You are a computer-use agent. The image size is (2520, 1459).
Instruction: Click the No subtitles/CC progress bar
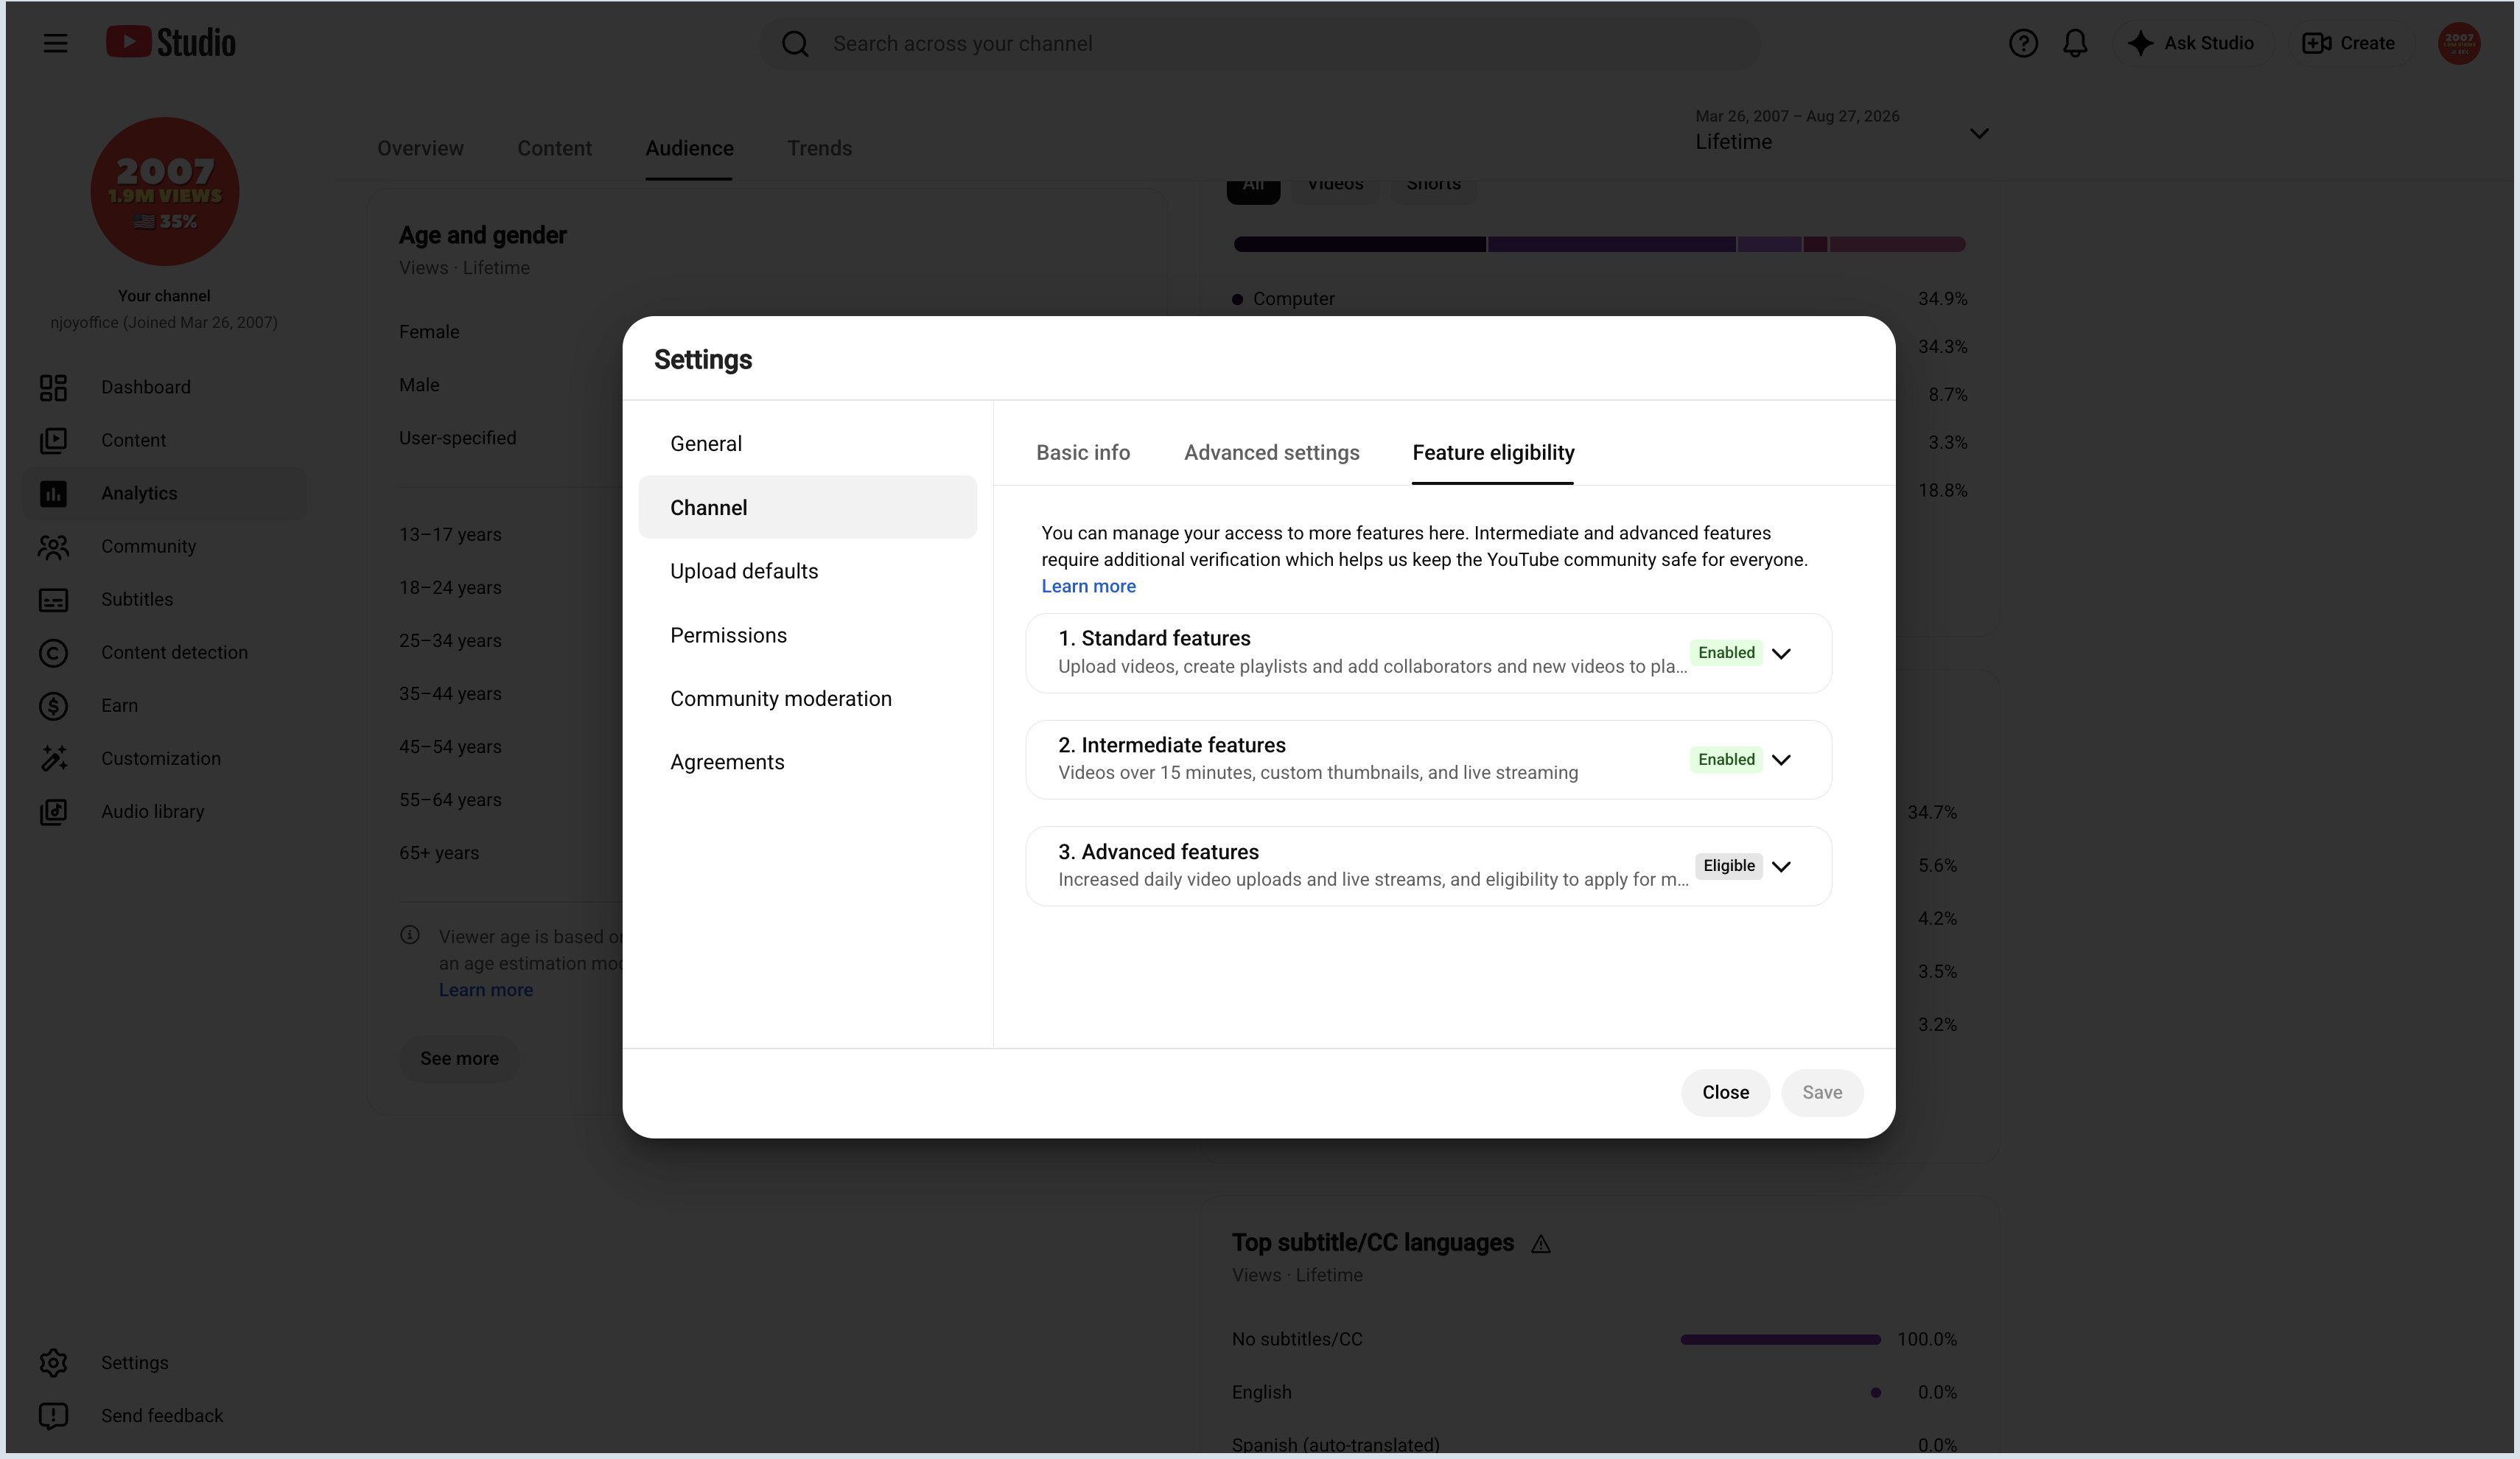[1780, 1339]
